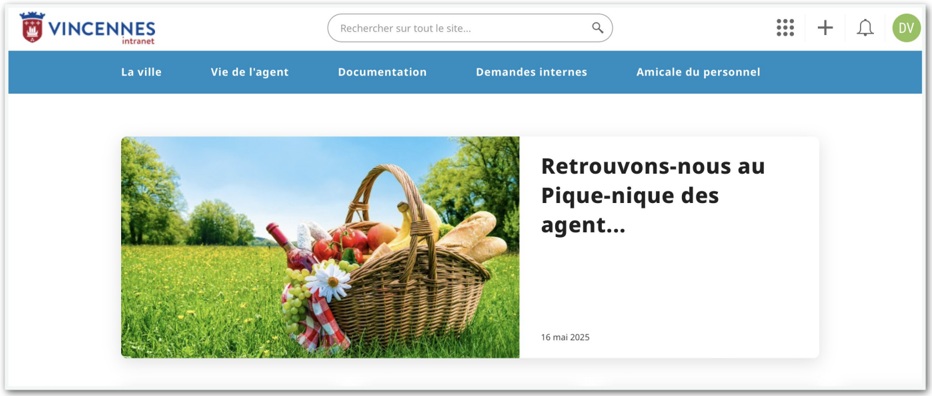Open the Amicale du personnel menu
The height and width of the screenshot is (396, 932).
pyautogui.click(x=698, y=72)
